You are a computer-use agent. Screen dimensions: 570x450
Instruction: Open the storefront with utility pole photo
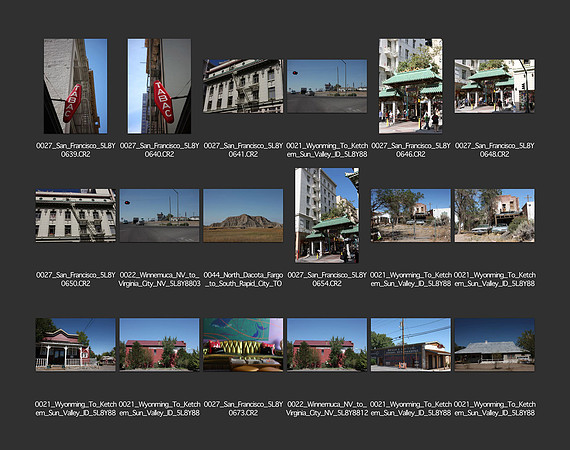[x=411, y=345]
